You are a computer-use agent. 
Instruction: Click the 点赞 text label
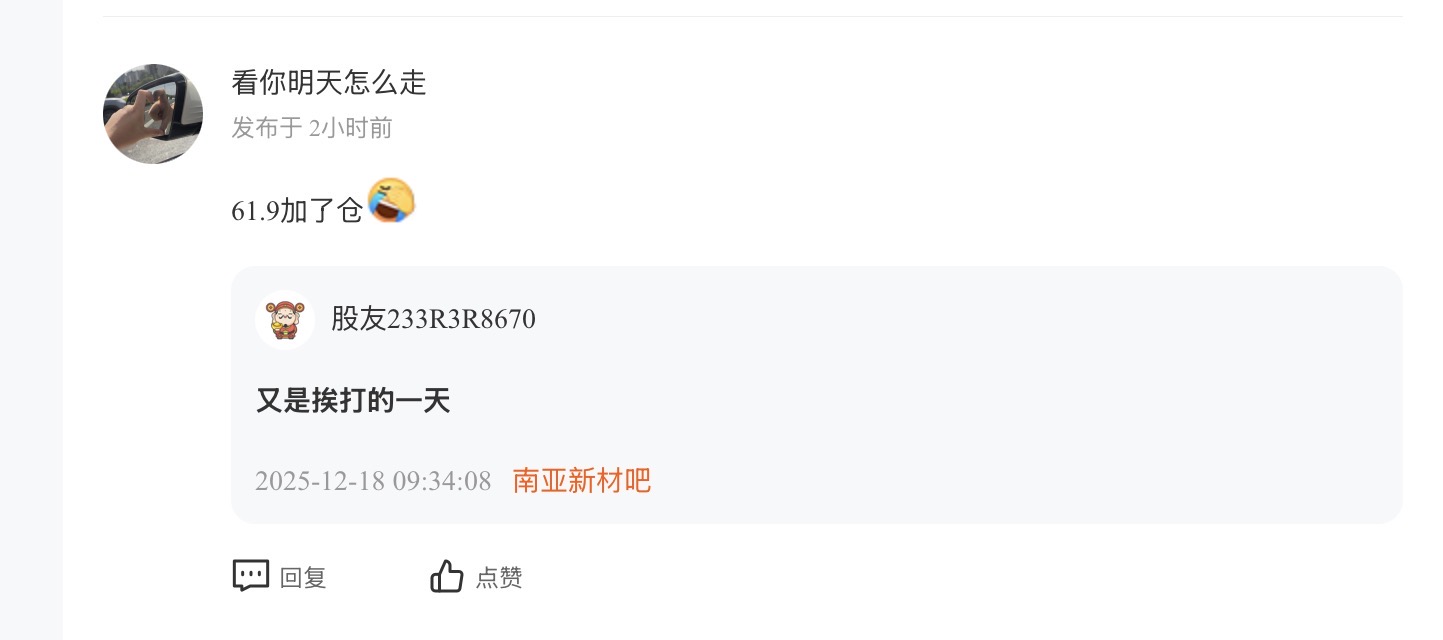click(499, 578)
